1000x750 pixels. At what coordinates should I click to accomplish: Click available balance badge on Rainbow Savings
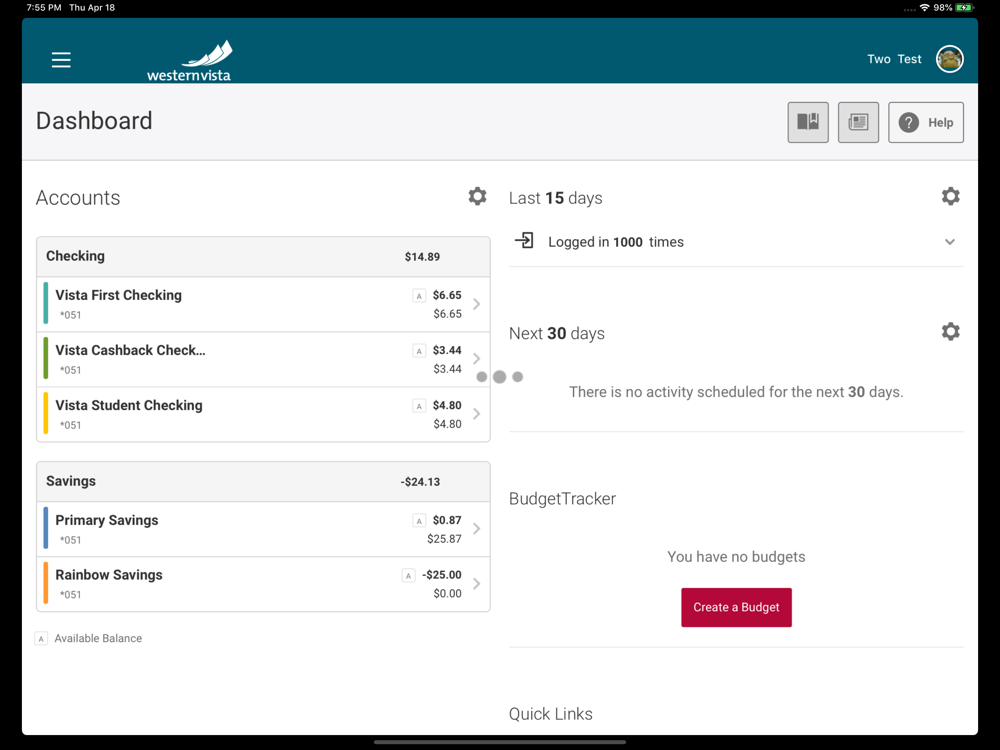click(x=408, y=576)
